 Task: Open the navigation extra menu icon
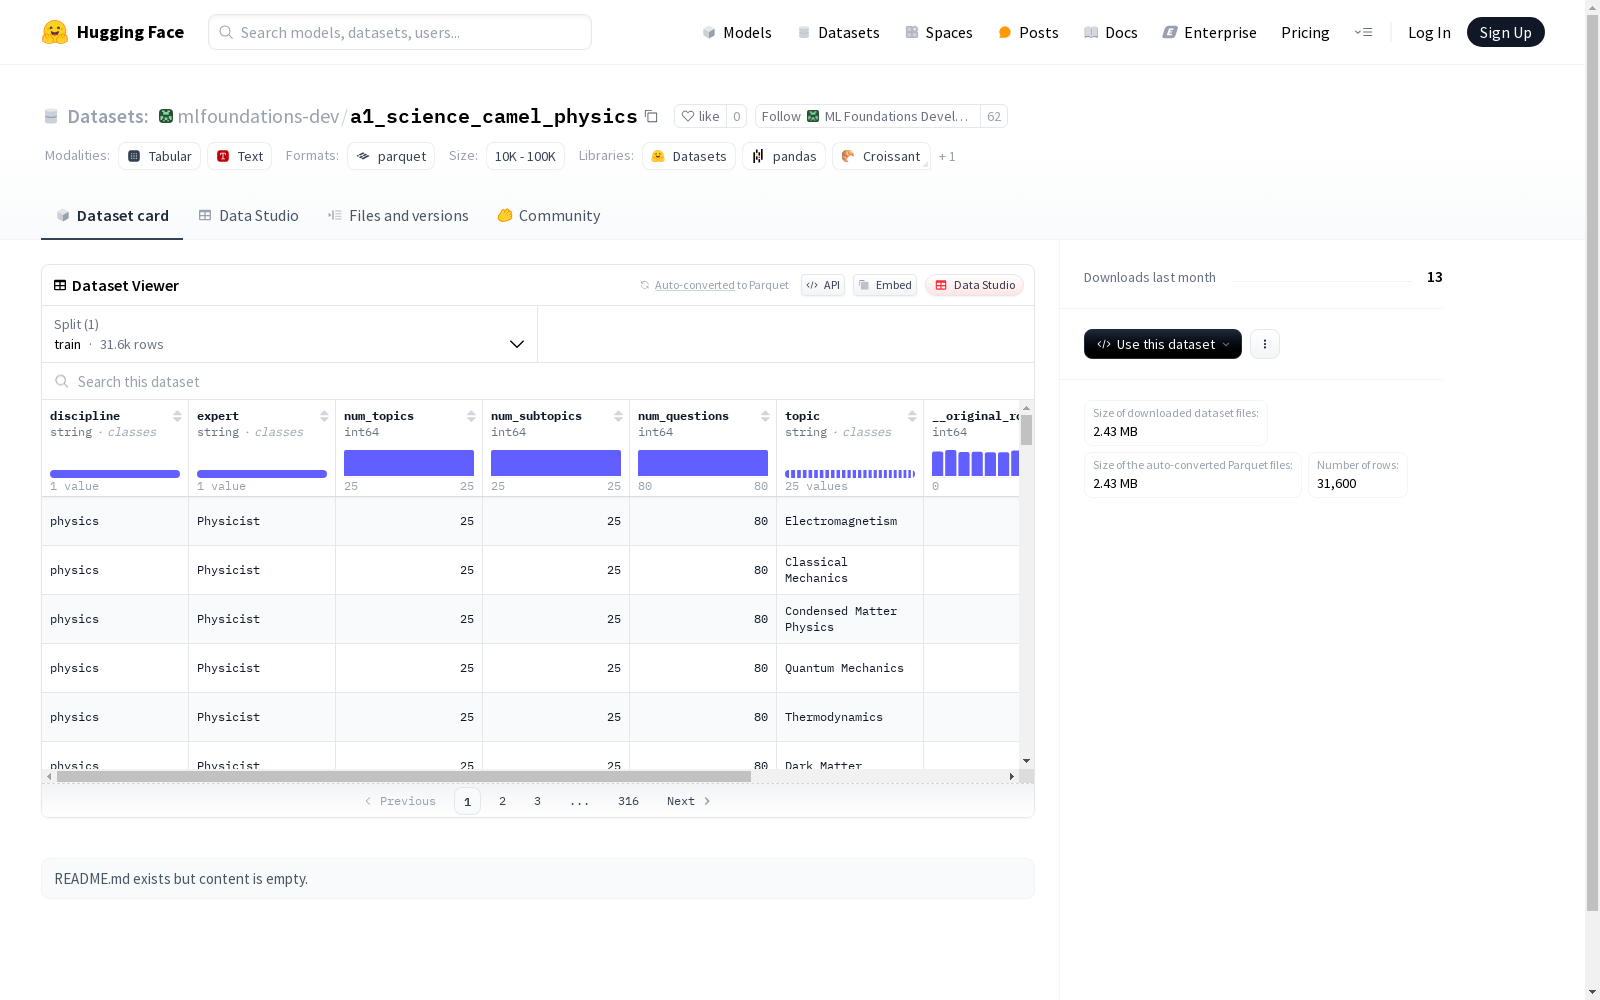pos(1363,32)
